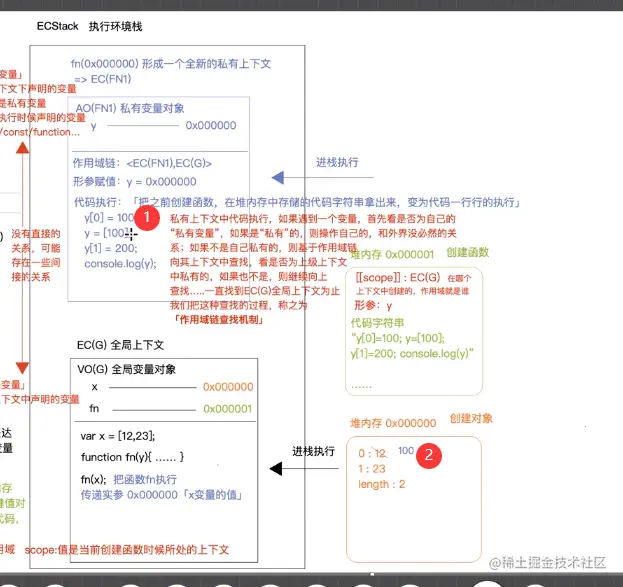
Task: Click the 'y = [100]' code line
Action: tap(107, 233)
